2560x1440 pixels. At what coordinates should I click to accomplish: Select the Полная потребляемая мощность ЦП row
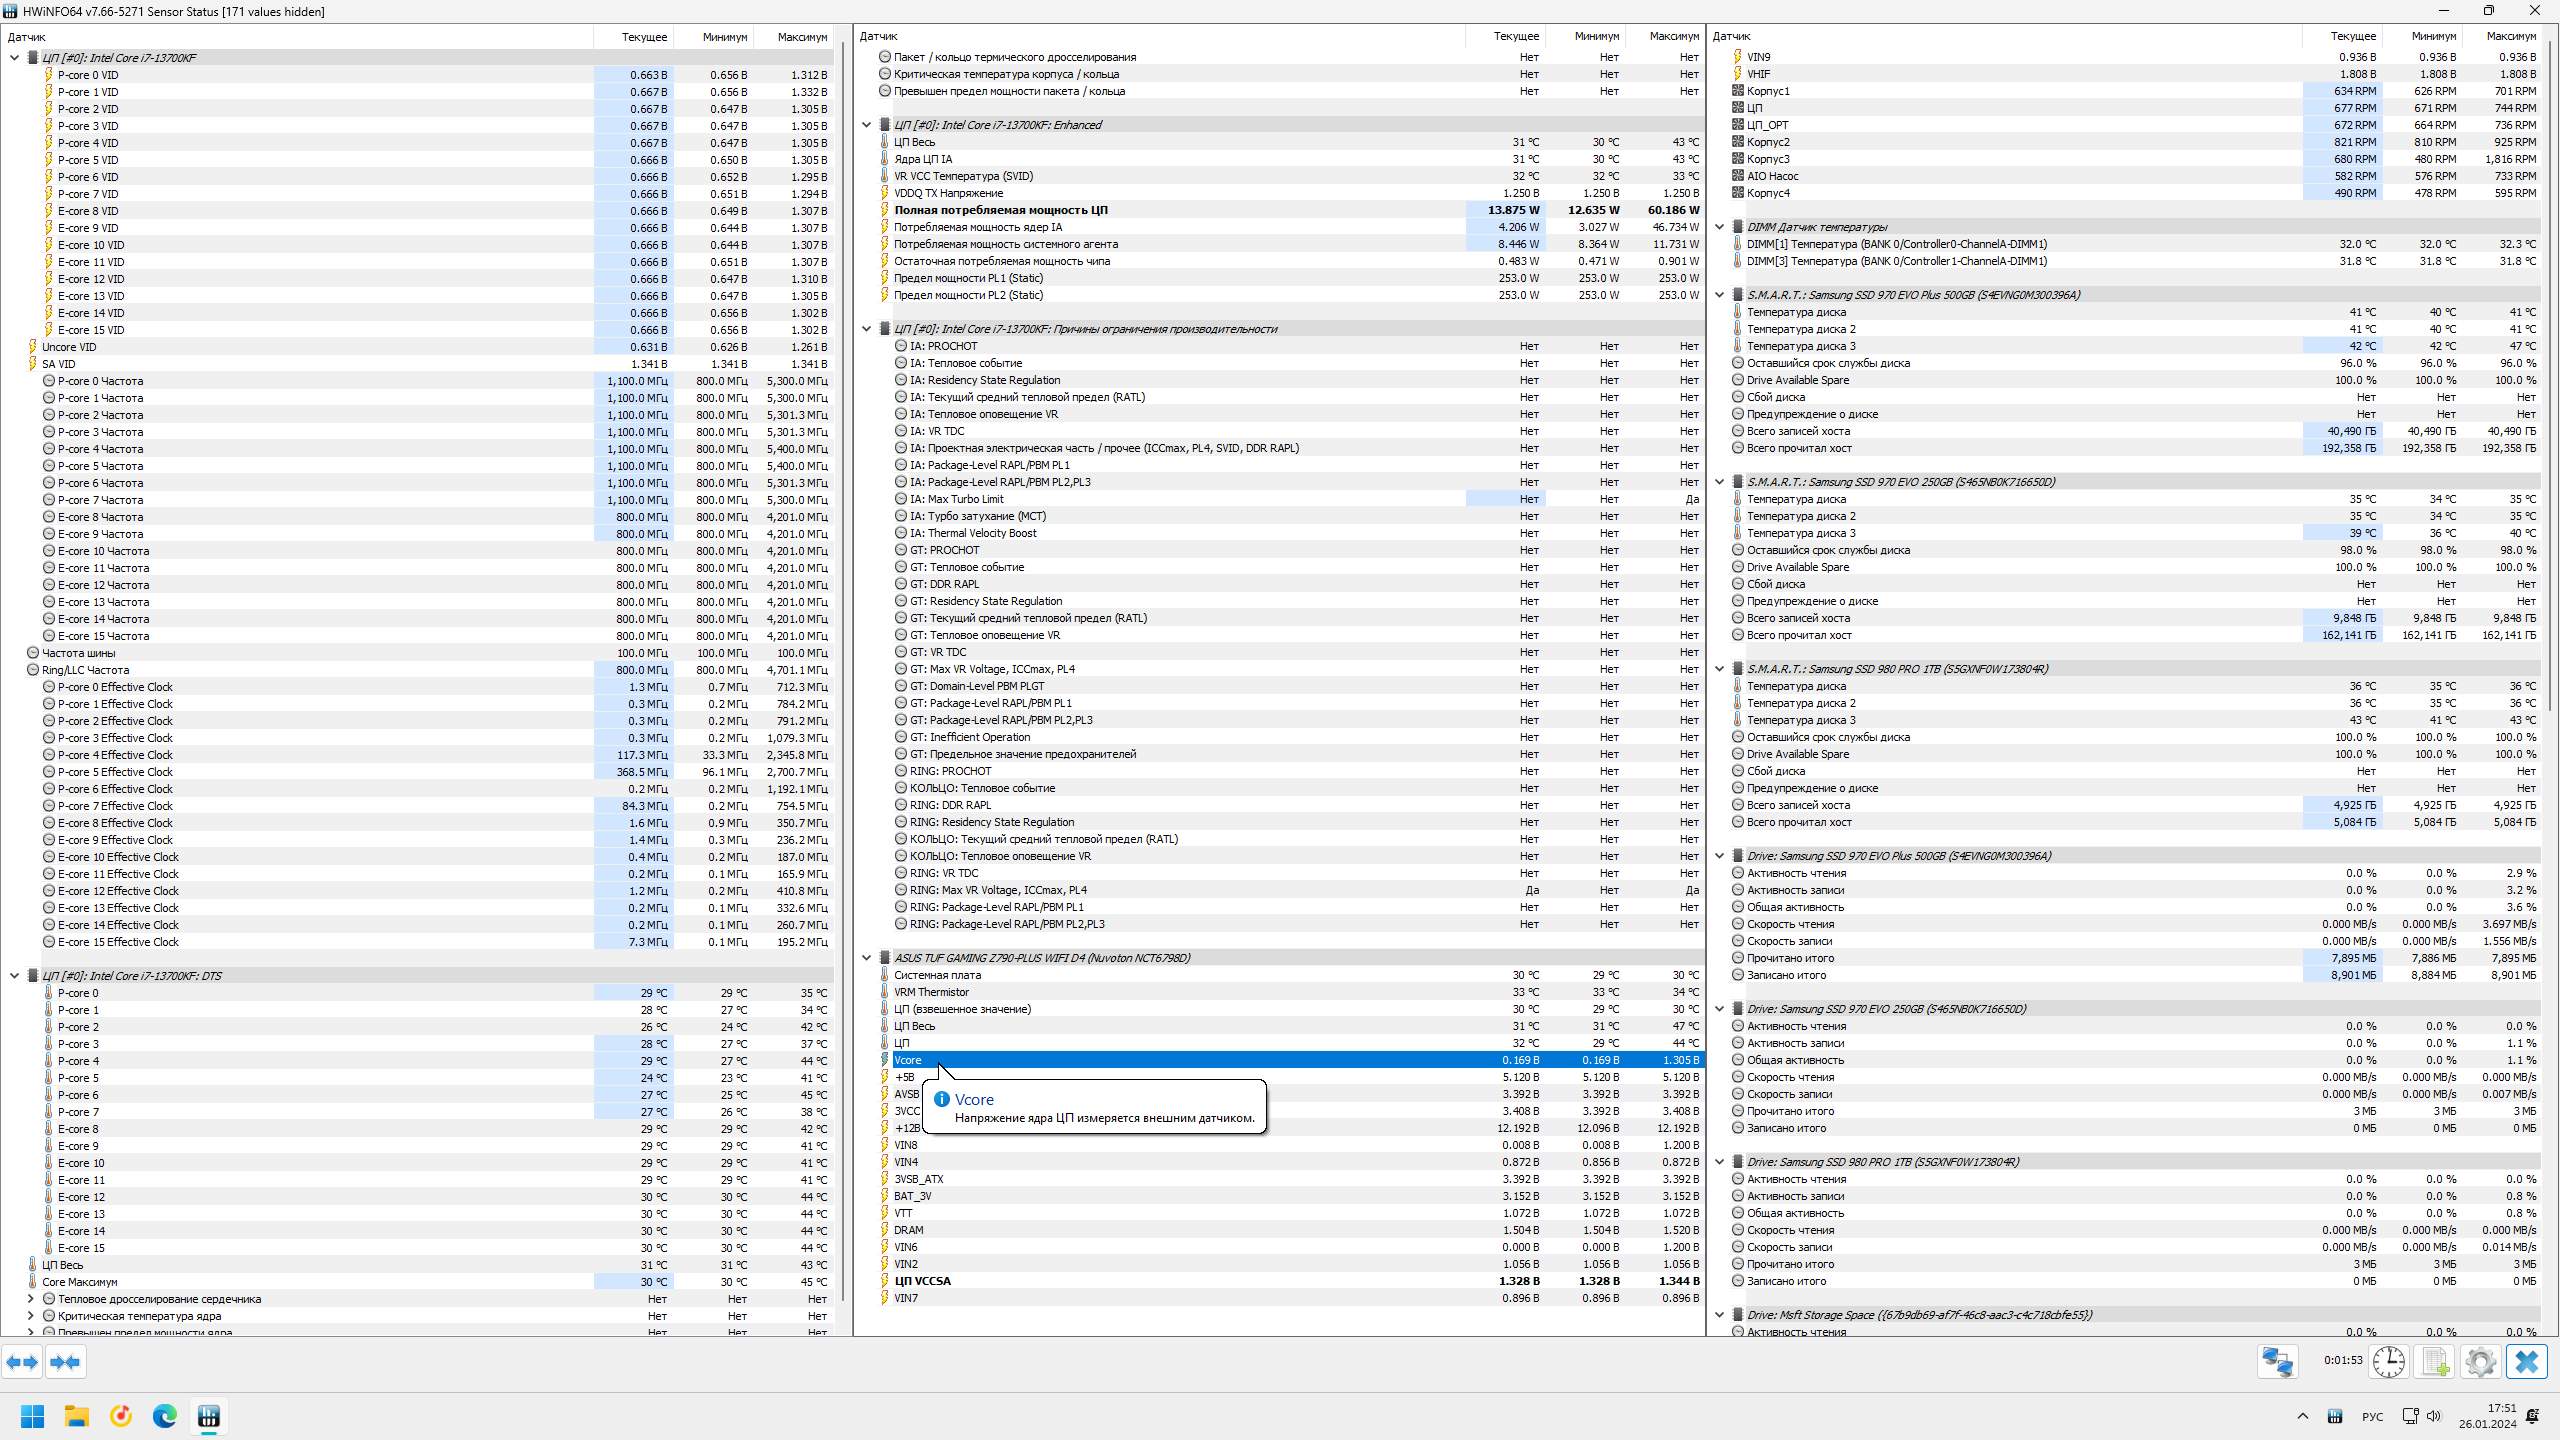pos(1000,210)
